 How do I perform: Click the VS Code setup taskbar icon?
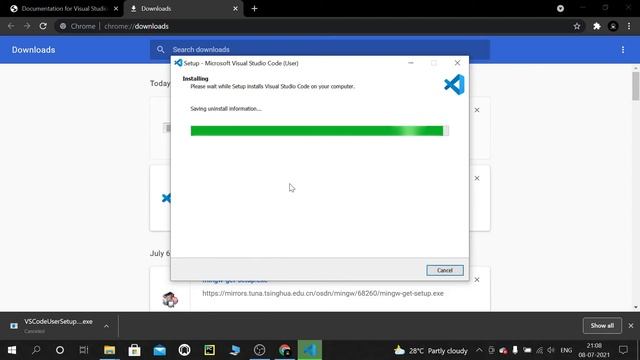tap(310, 350)
